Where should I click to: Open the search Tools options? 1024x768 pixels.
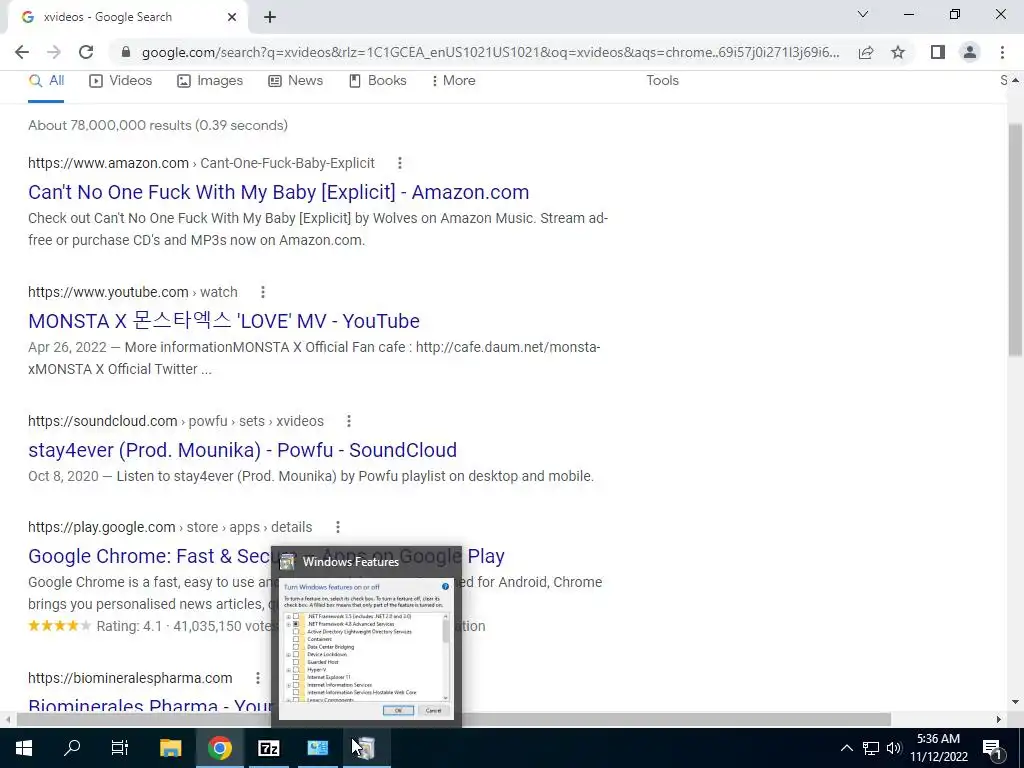tap(662, 80)
